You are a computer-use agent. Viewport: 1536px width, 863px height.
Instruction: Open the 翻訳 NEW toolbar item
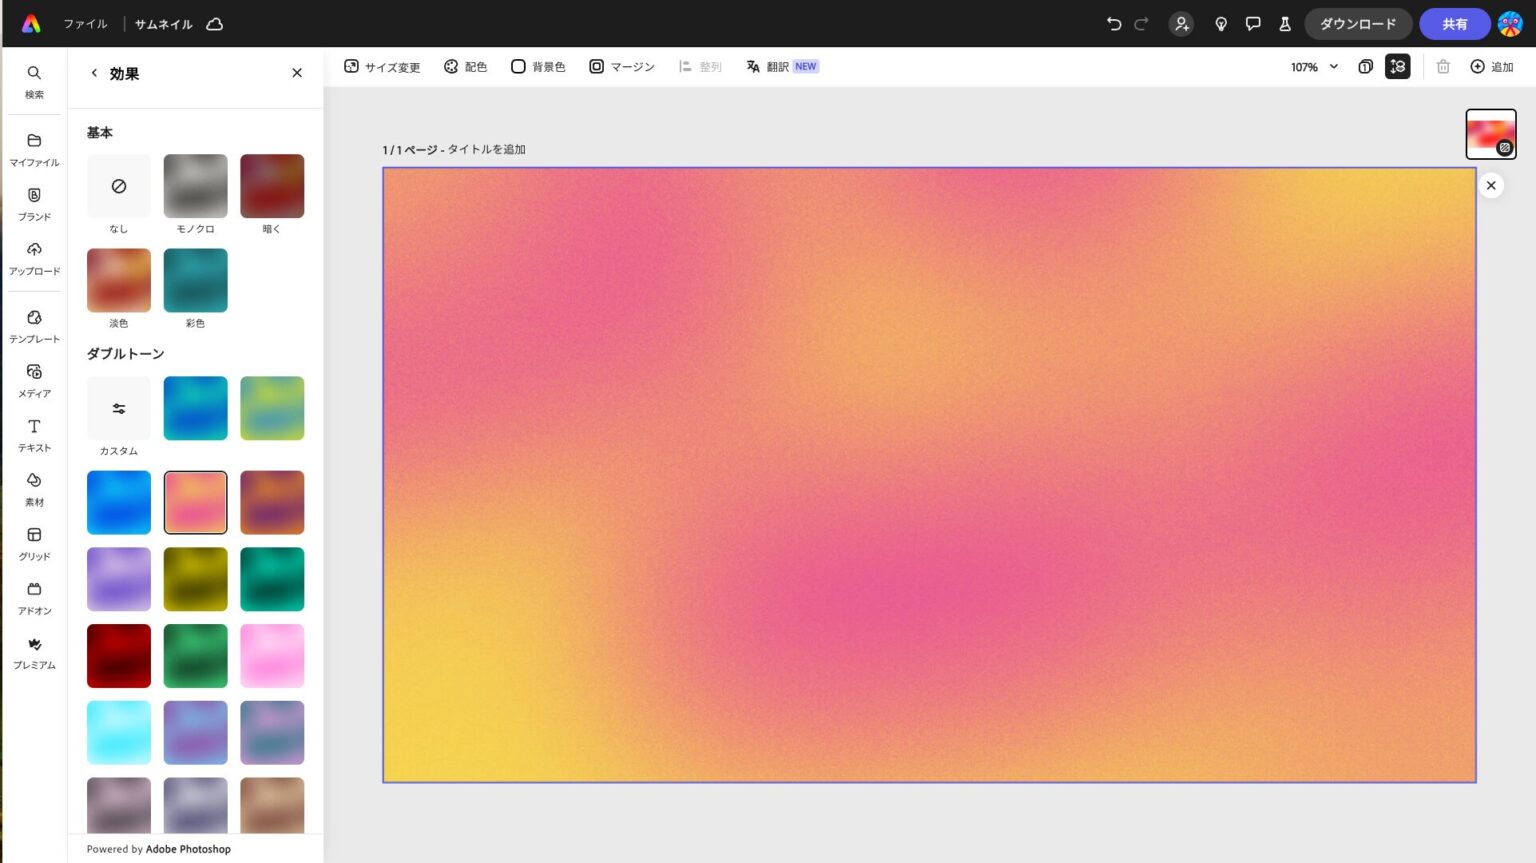pyautogui.click(x=781, y=66)
